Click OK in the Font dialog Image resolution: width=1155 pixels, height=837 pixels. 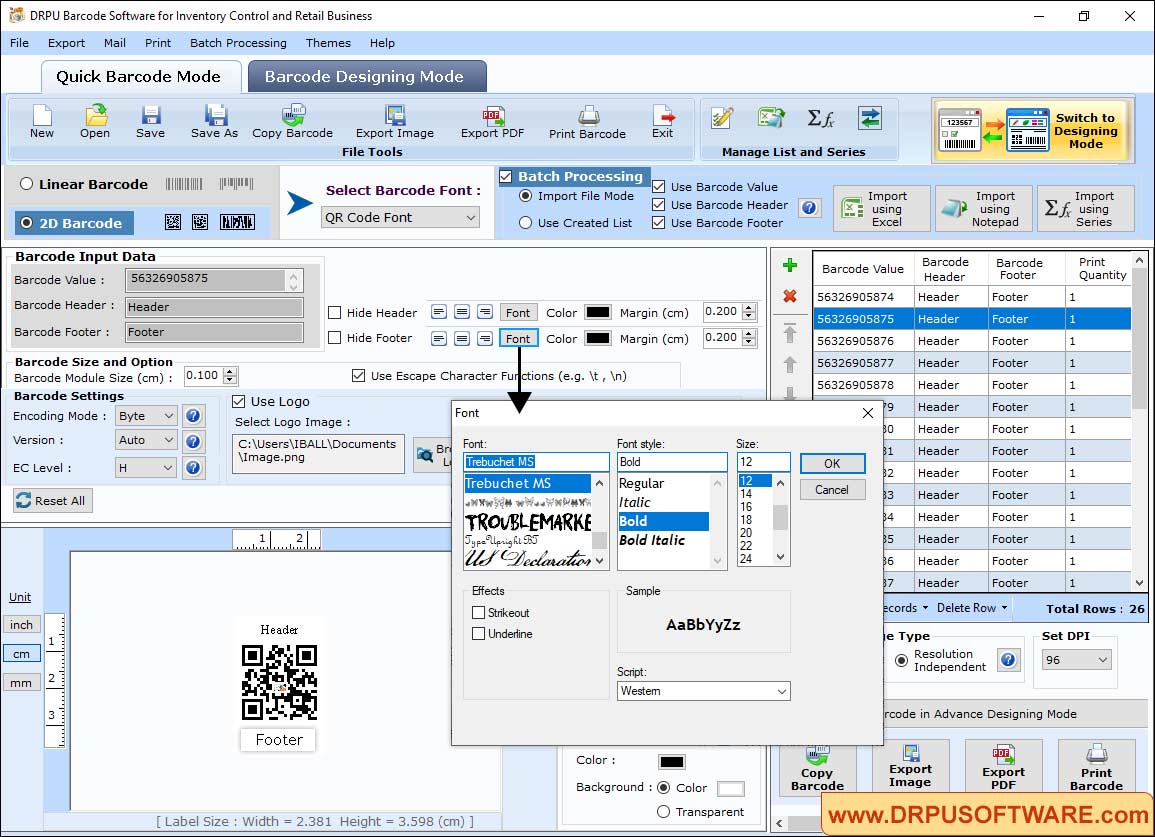(832, 463)
